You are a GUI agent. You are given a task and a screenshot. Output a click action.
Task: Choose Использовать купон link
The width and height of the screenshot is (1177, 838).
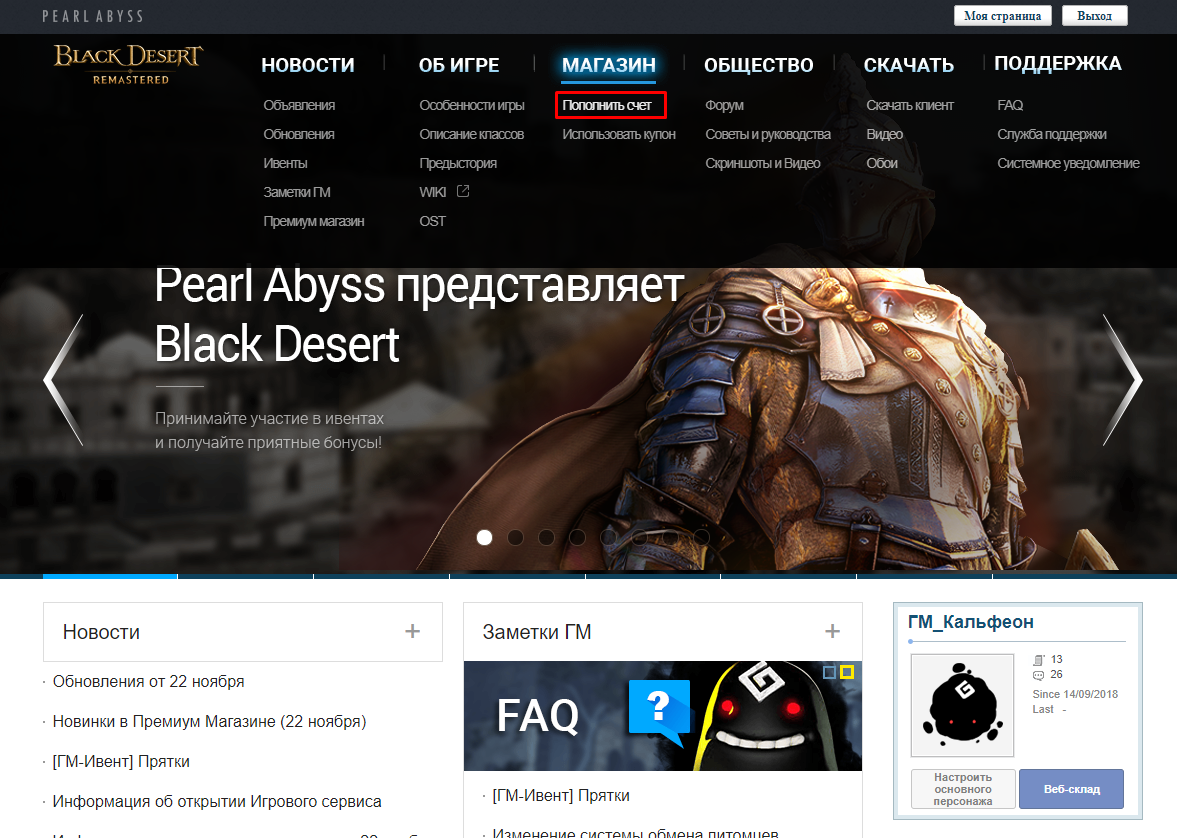619,134
